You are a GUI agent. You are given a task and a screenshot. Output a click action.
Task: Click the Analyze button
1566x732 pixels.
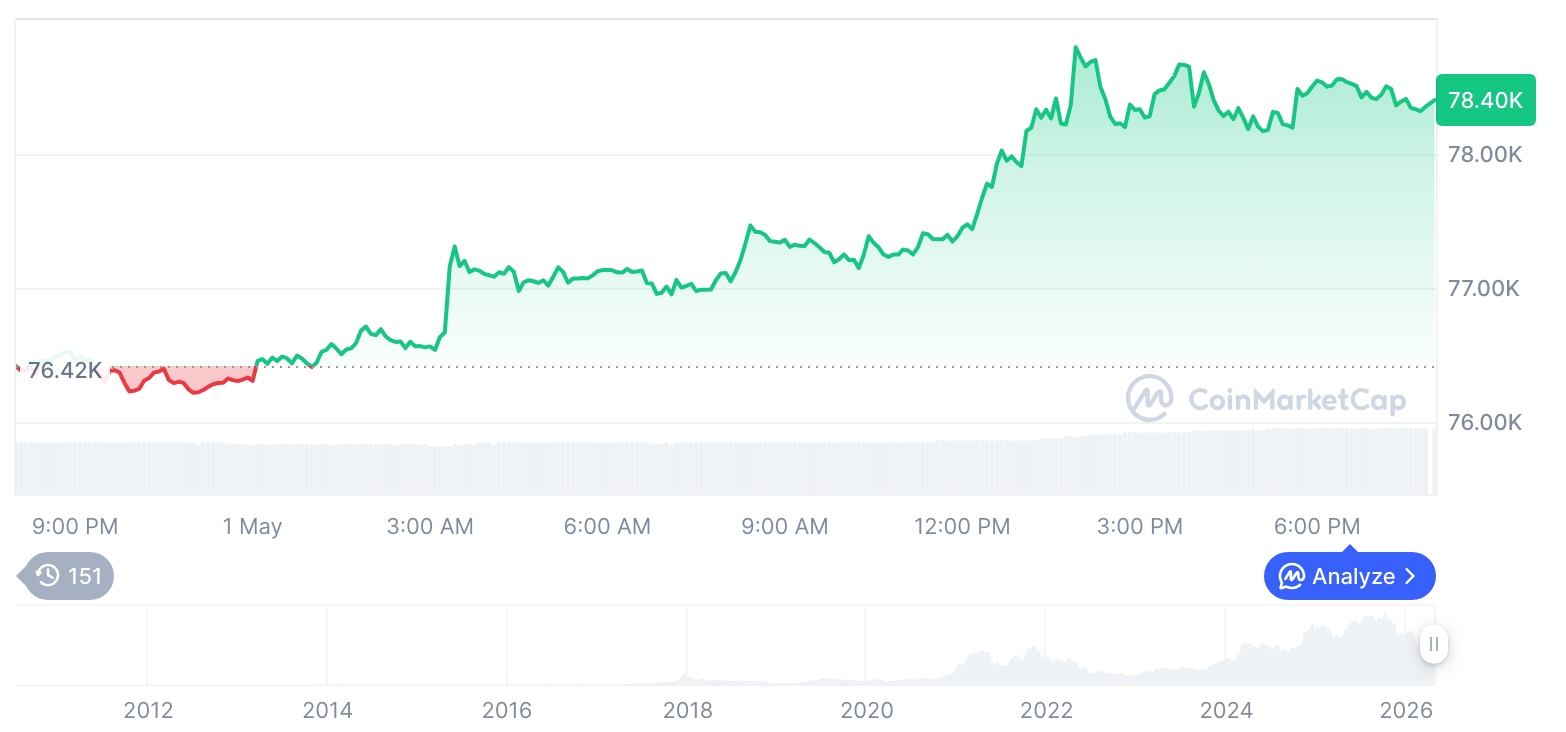pyautogui.click(x=1349, y=576)
